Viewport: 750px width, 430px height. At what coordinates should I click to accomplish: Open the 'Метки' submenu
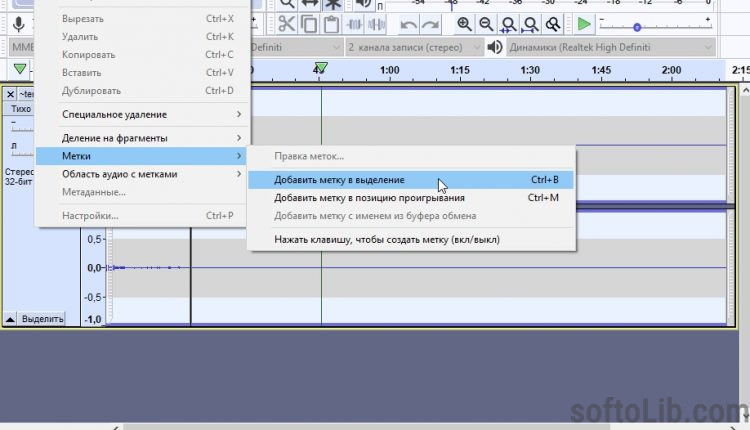(141, 156)
